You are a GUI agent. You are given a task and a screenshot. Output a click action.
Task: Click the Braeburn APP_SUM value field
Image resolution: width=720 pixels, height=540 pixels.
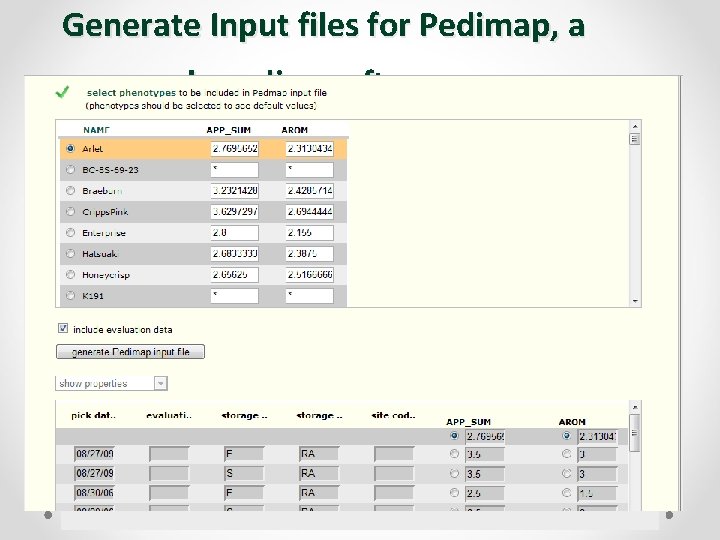(235, 191)
